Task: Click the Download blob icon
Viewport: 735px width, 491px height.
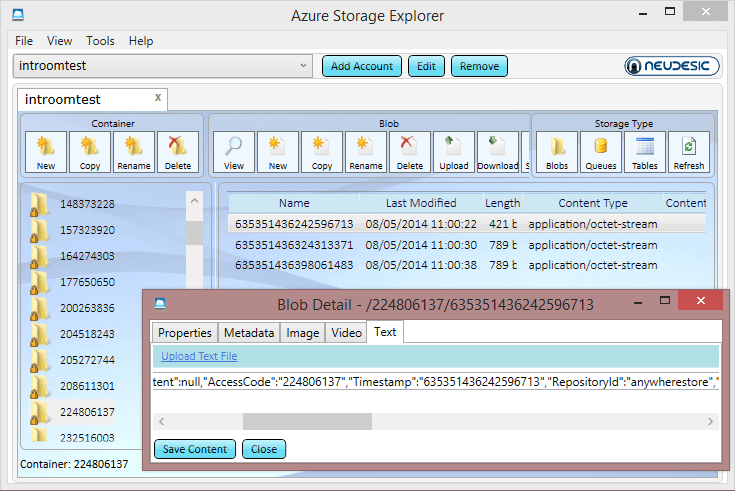Action: click(x=498, y=152)
